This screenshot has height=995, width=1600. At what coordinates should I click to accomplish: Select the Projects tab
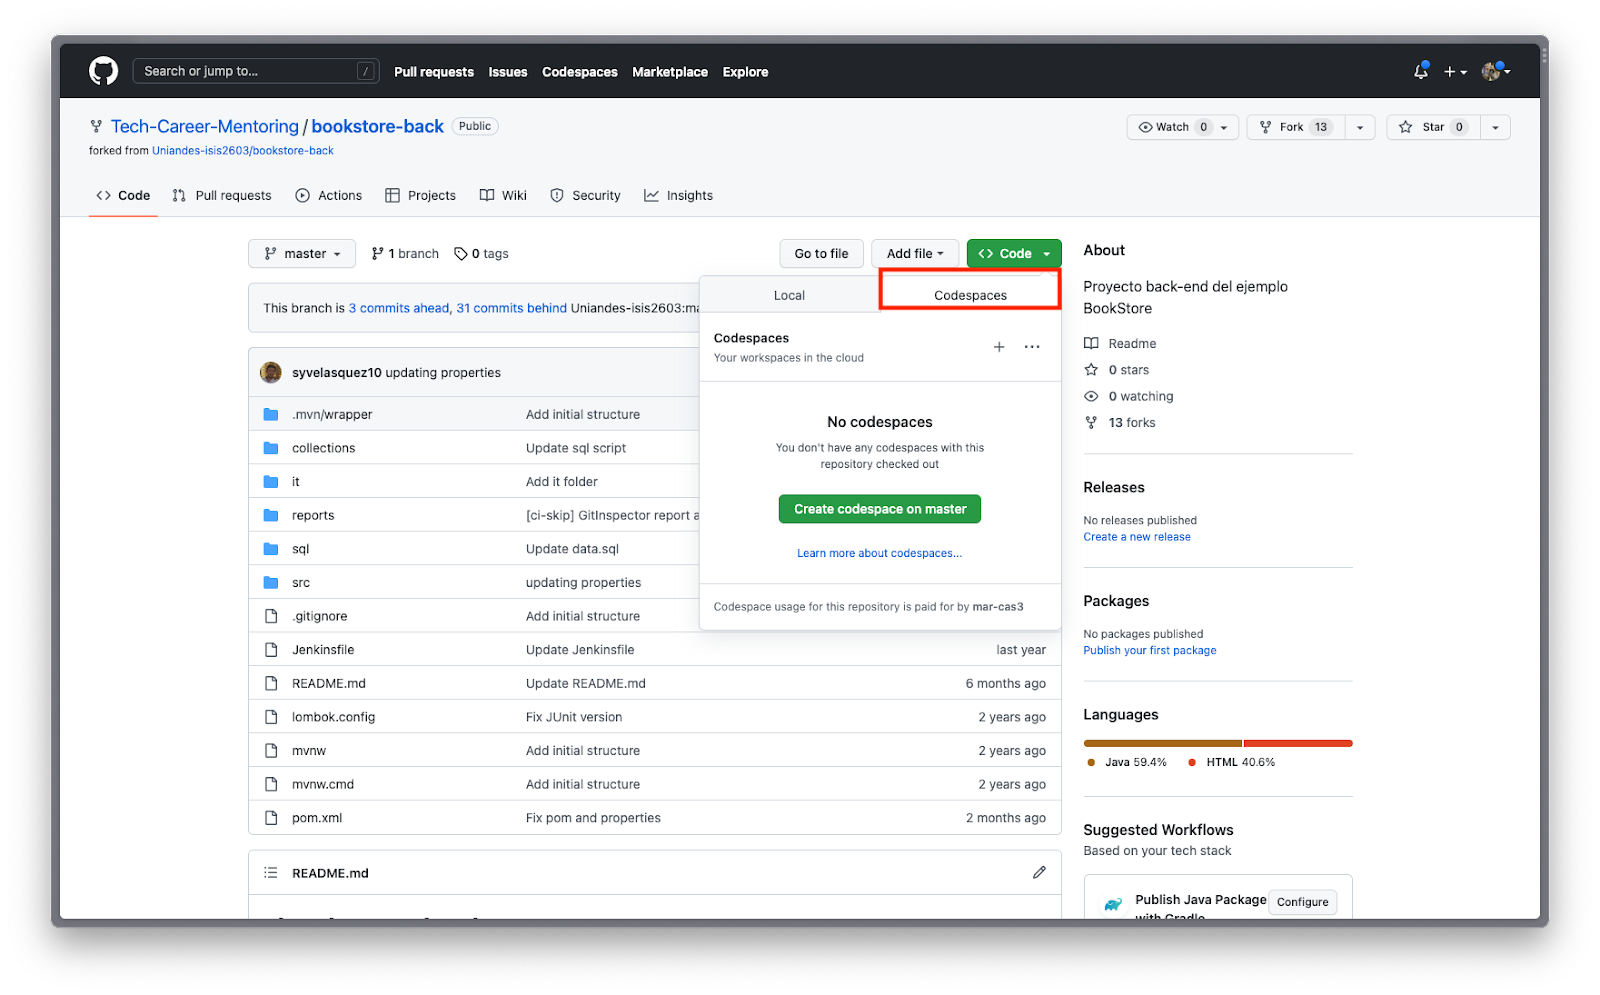(x=420, y=196)
